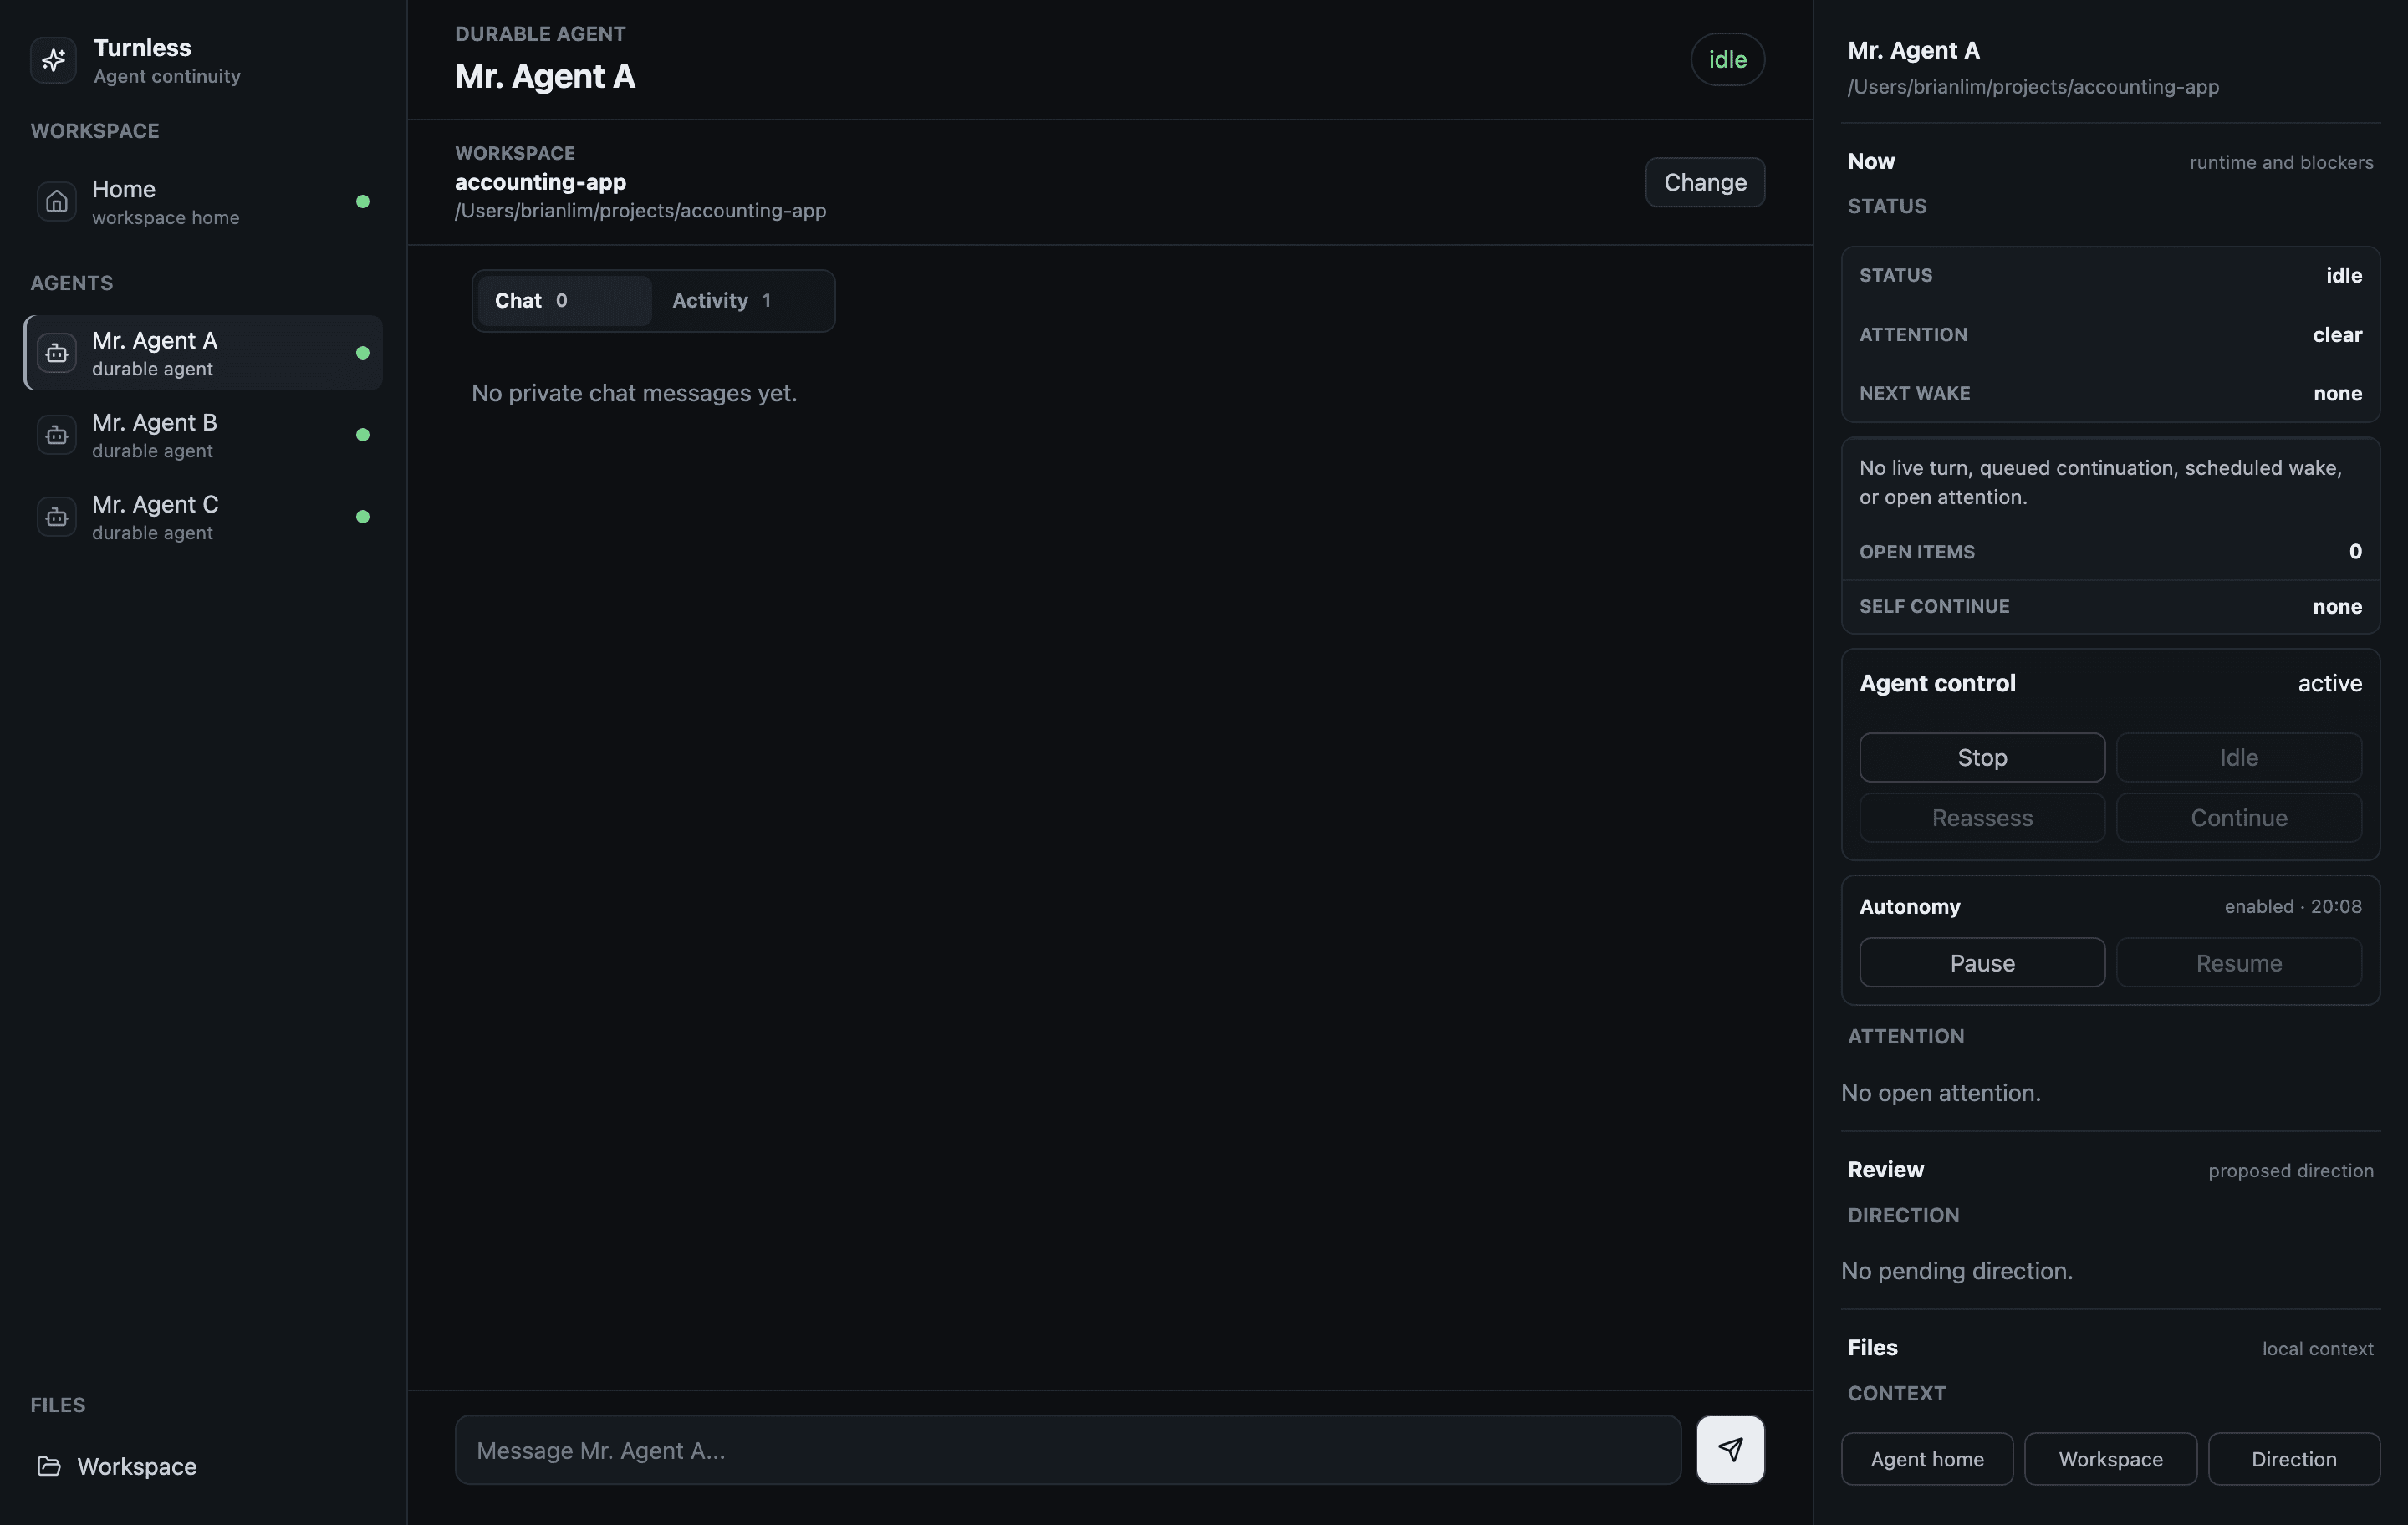Click workspace path under accounting-app

coord(640,211)
